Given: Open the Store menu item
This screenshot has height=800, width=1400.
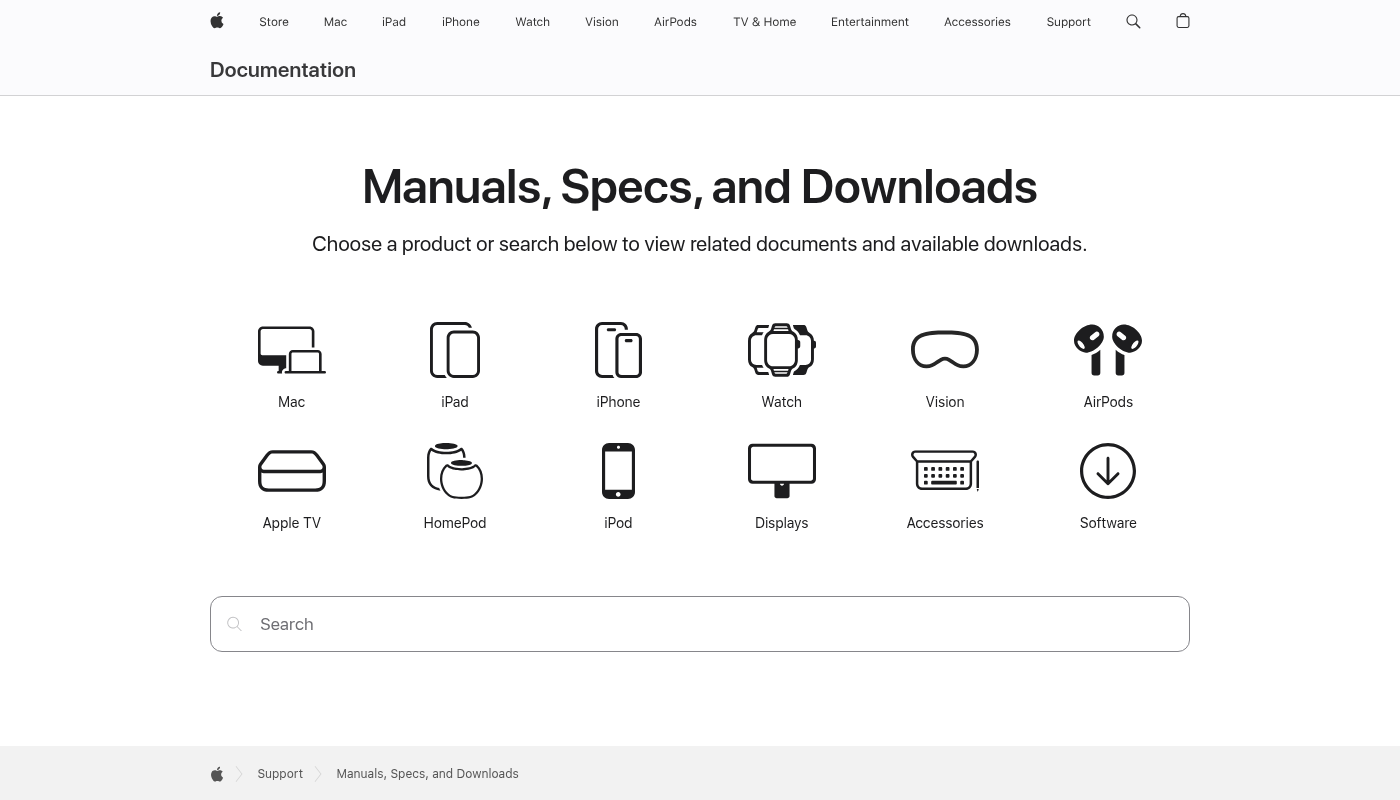Looking at the screenshot, I should coord(274,22).
